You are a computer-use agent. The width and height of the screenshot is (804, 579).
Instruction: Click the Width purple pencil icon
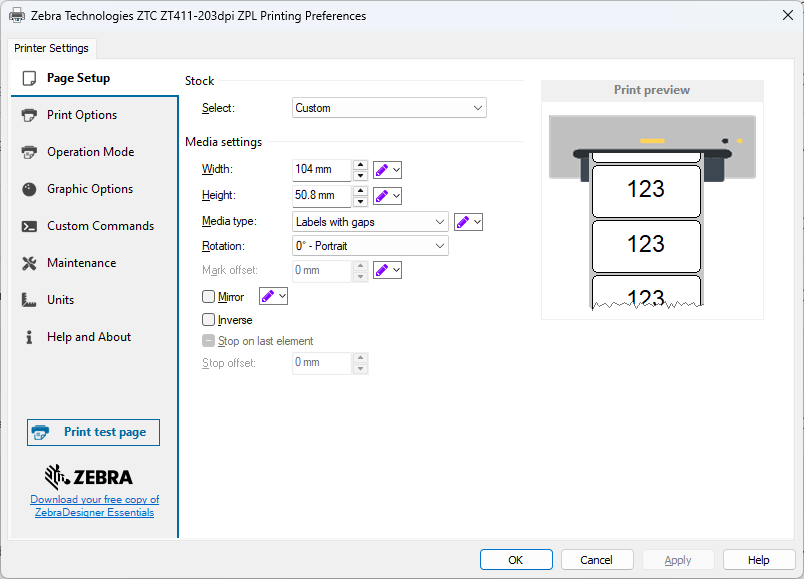coord(381,170)
